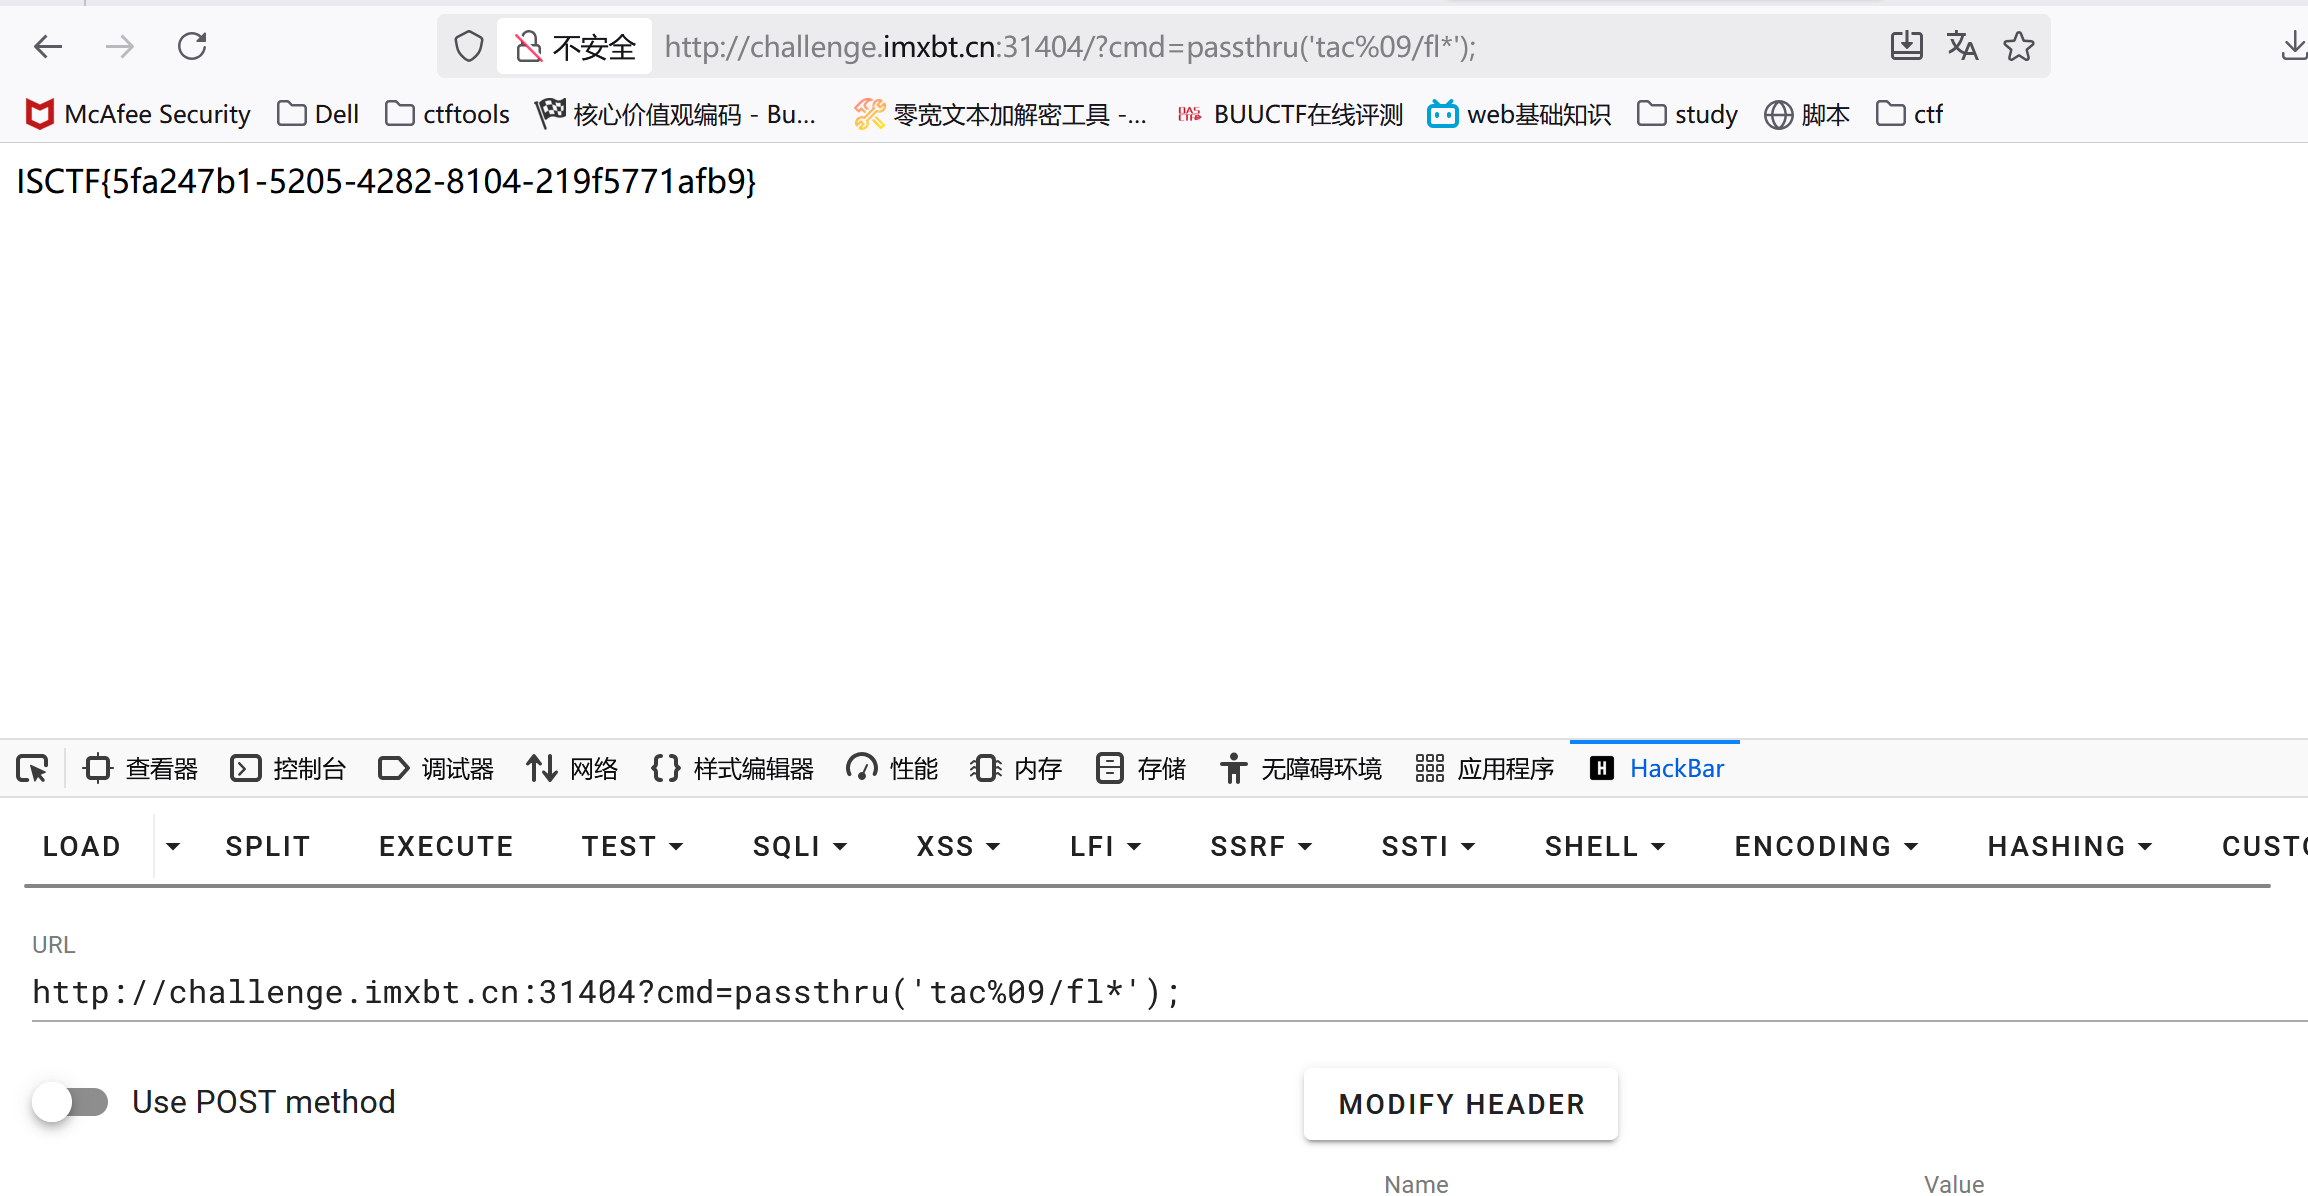Click the tracking protection shield icon
Image resolution: width=2308 pixels, height=1196 pixels.
[468, 46]
